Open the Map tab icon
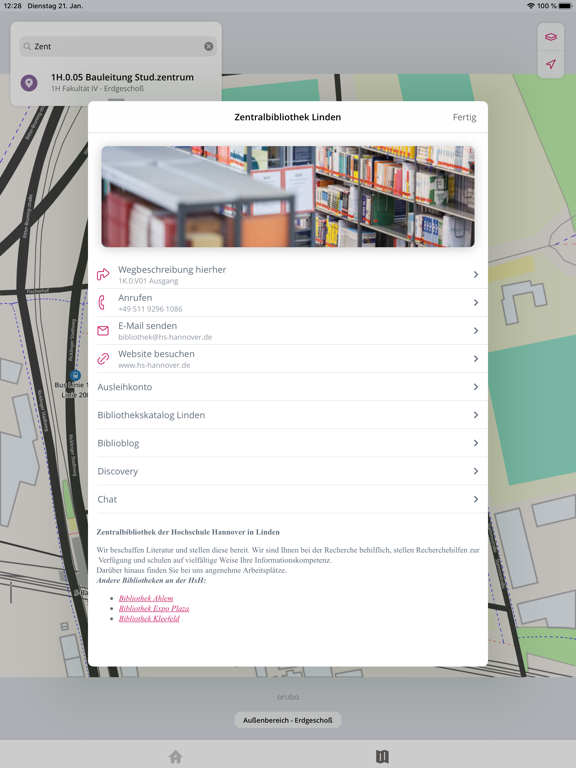 (x=383, y=757)
